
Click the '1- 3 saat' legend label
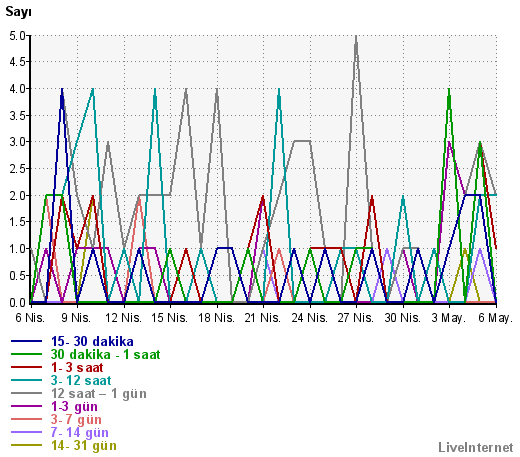point(77,368)
